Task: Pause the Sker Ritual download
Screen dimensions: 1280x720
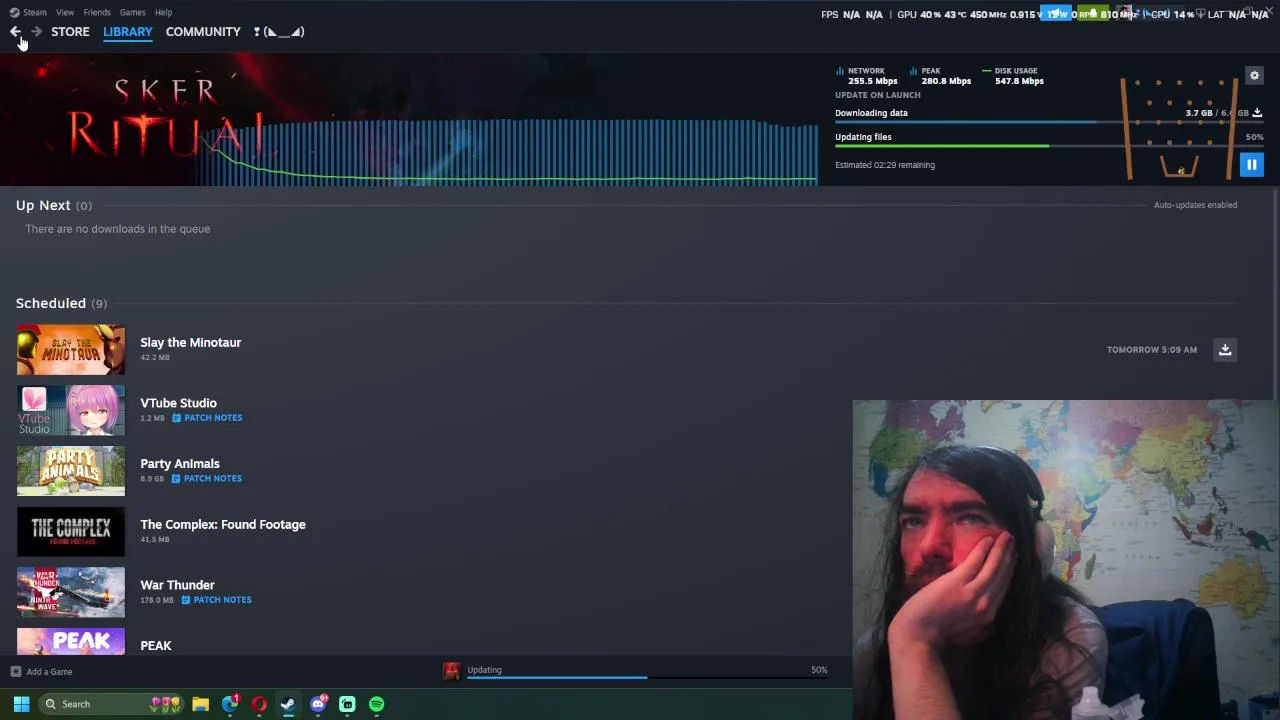Action: [x=1251, y=165]
